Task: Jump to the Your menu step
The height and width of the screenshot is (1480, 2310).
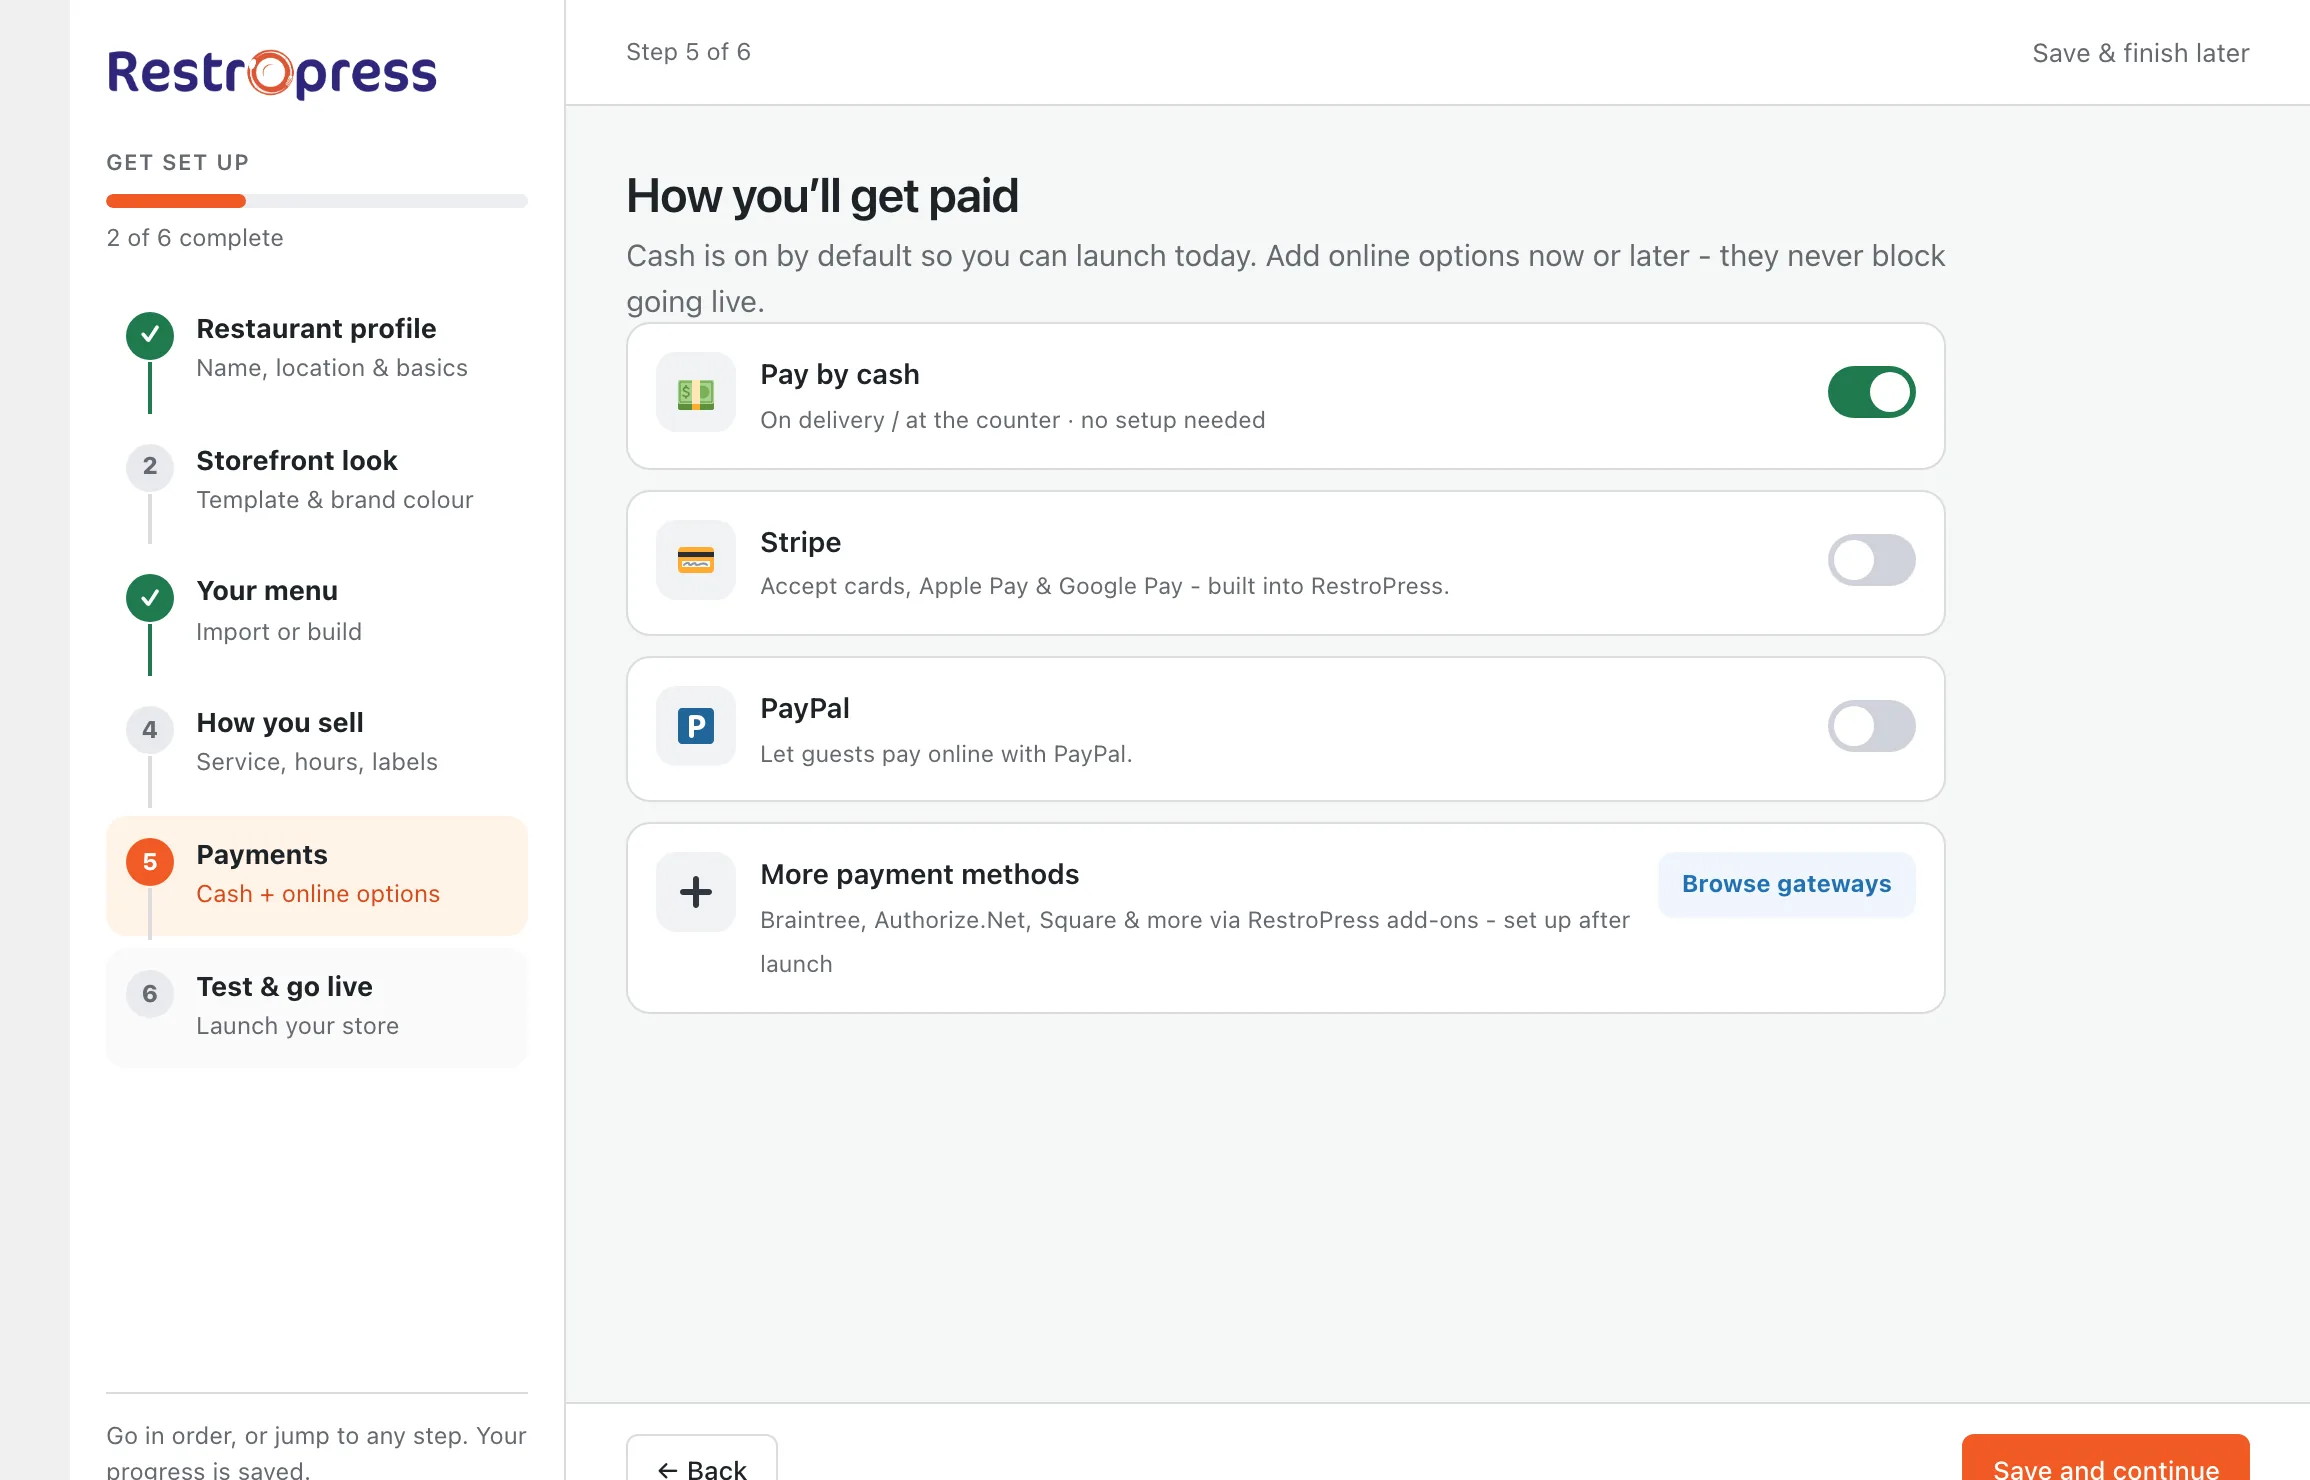Action: [317, 612]
